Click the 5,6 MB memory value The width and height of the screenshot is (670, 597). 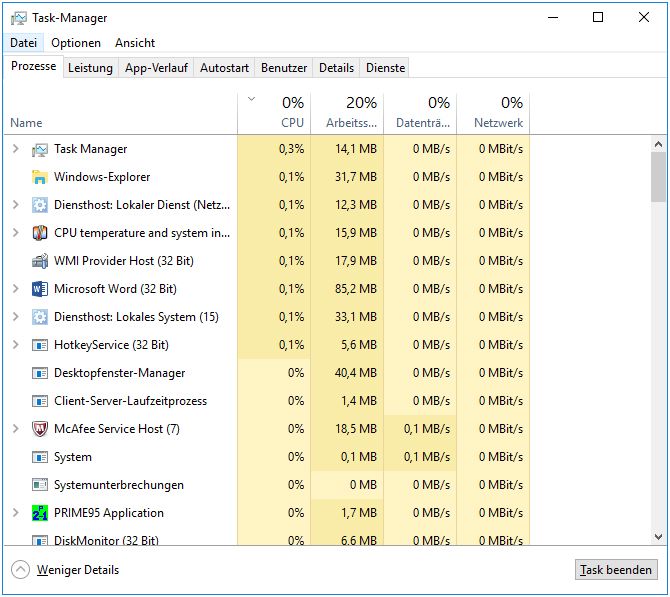point(359,345)
